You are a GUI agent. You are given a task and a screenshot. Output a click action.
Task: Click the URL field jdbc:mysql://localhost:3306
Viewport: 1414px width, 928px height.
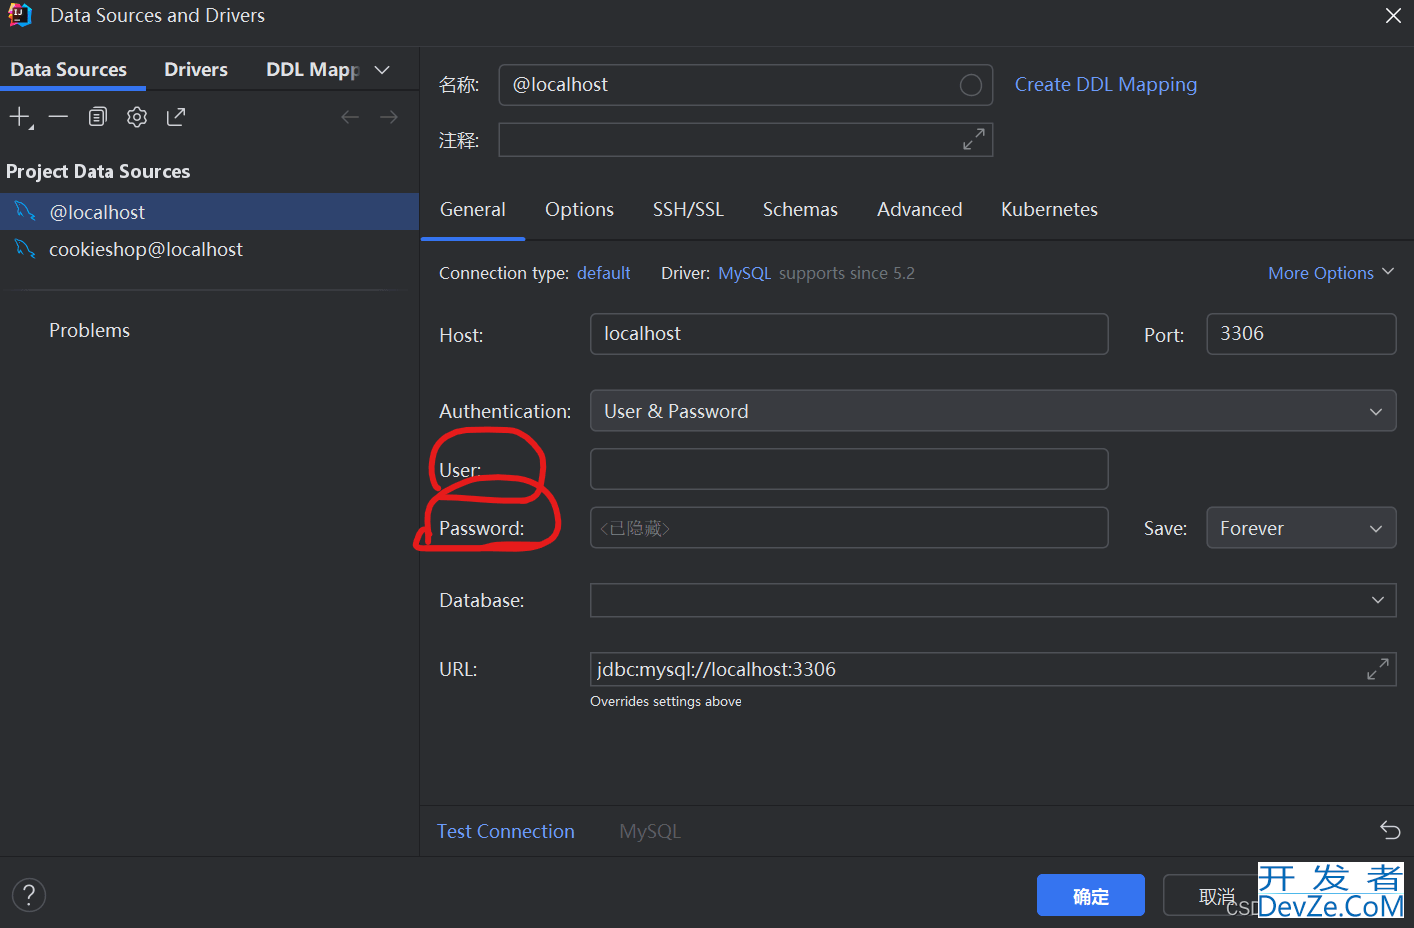point(993,669)
